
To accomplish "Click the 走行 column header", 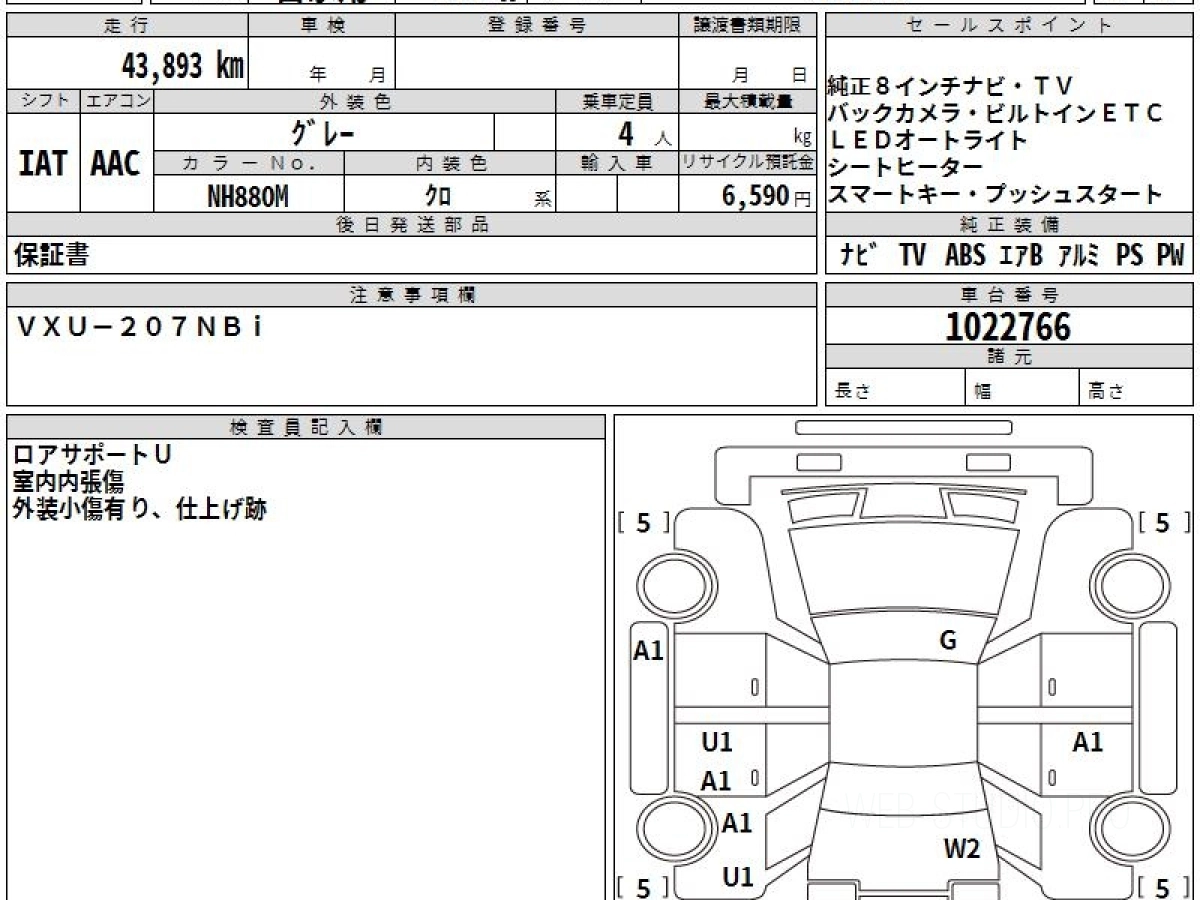I will click(x=127, y=26).
